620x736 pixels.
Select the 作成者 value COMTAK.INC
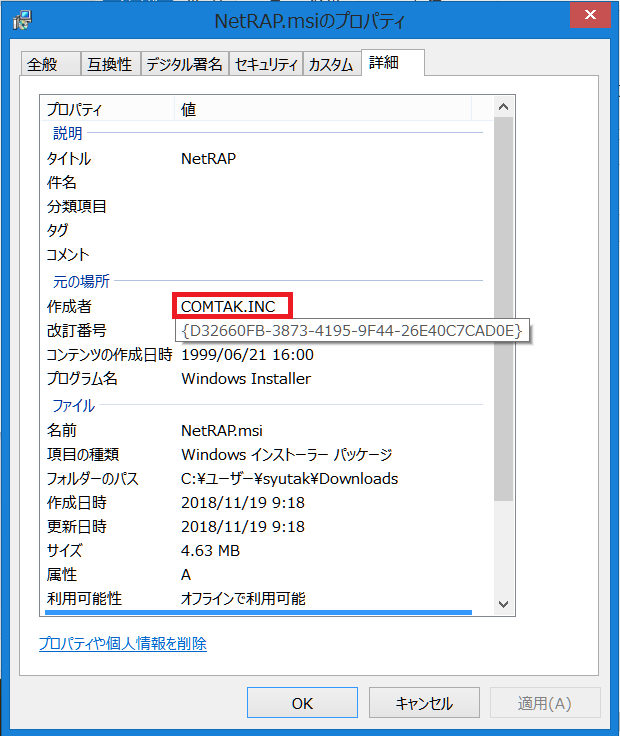(x=228, y=307)
